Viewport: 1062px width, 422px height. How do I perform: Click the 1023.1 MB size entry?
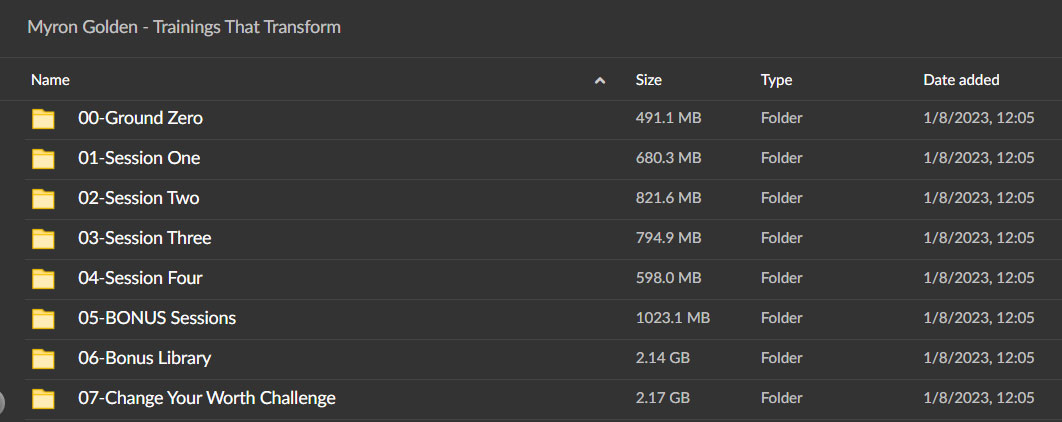click(x=673, y=318)
